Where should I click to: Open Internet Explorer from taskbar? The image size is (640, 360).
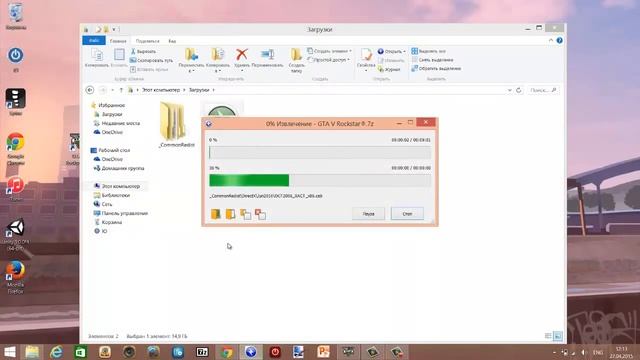(56, 352)
